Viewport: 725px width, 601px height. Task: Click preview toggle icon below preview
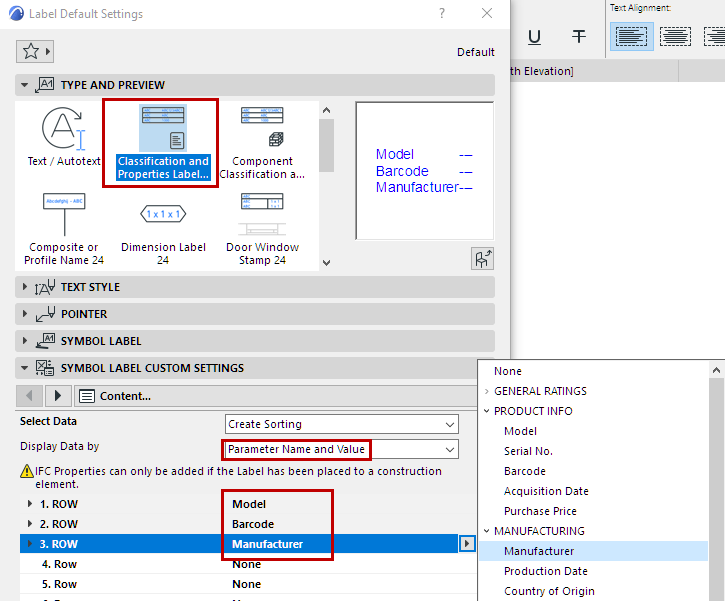coord(482,258)
